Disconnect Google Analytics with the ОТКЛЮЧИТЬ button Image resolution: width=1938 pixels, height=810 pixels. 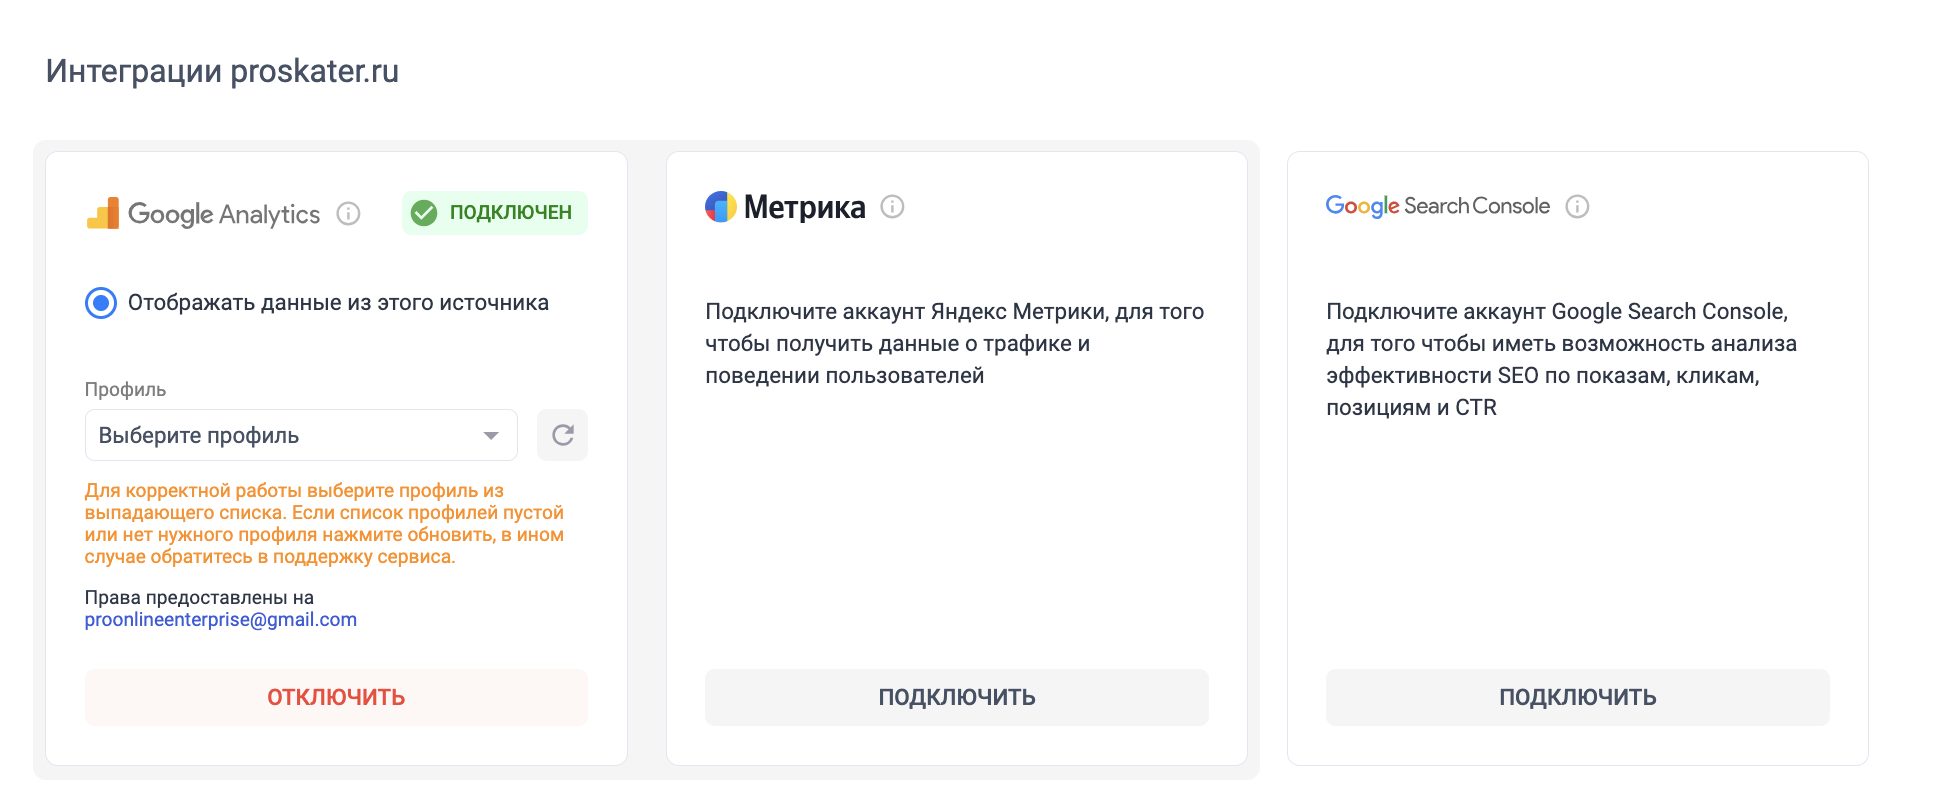(x=336, y=697)
